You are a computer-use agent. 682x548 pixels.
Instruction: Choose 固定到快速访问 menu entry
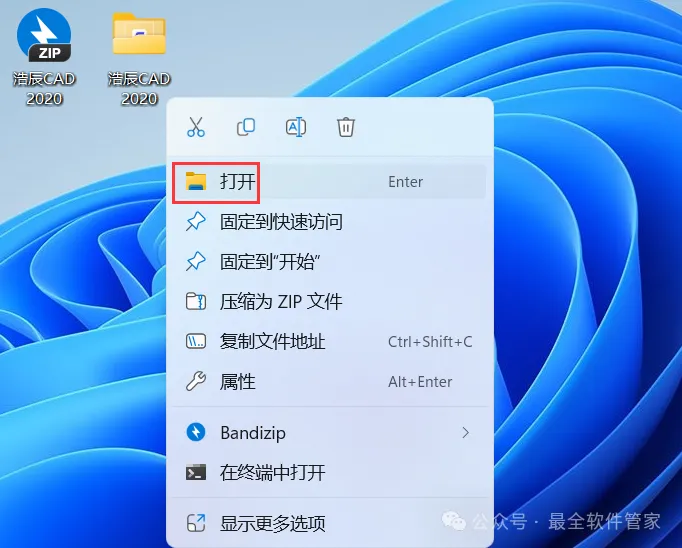click(x=329, y=222)
